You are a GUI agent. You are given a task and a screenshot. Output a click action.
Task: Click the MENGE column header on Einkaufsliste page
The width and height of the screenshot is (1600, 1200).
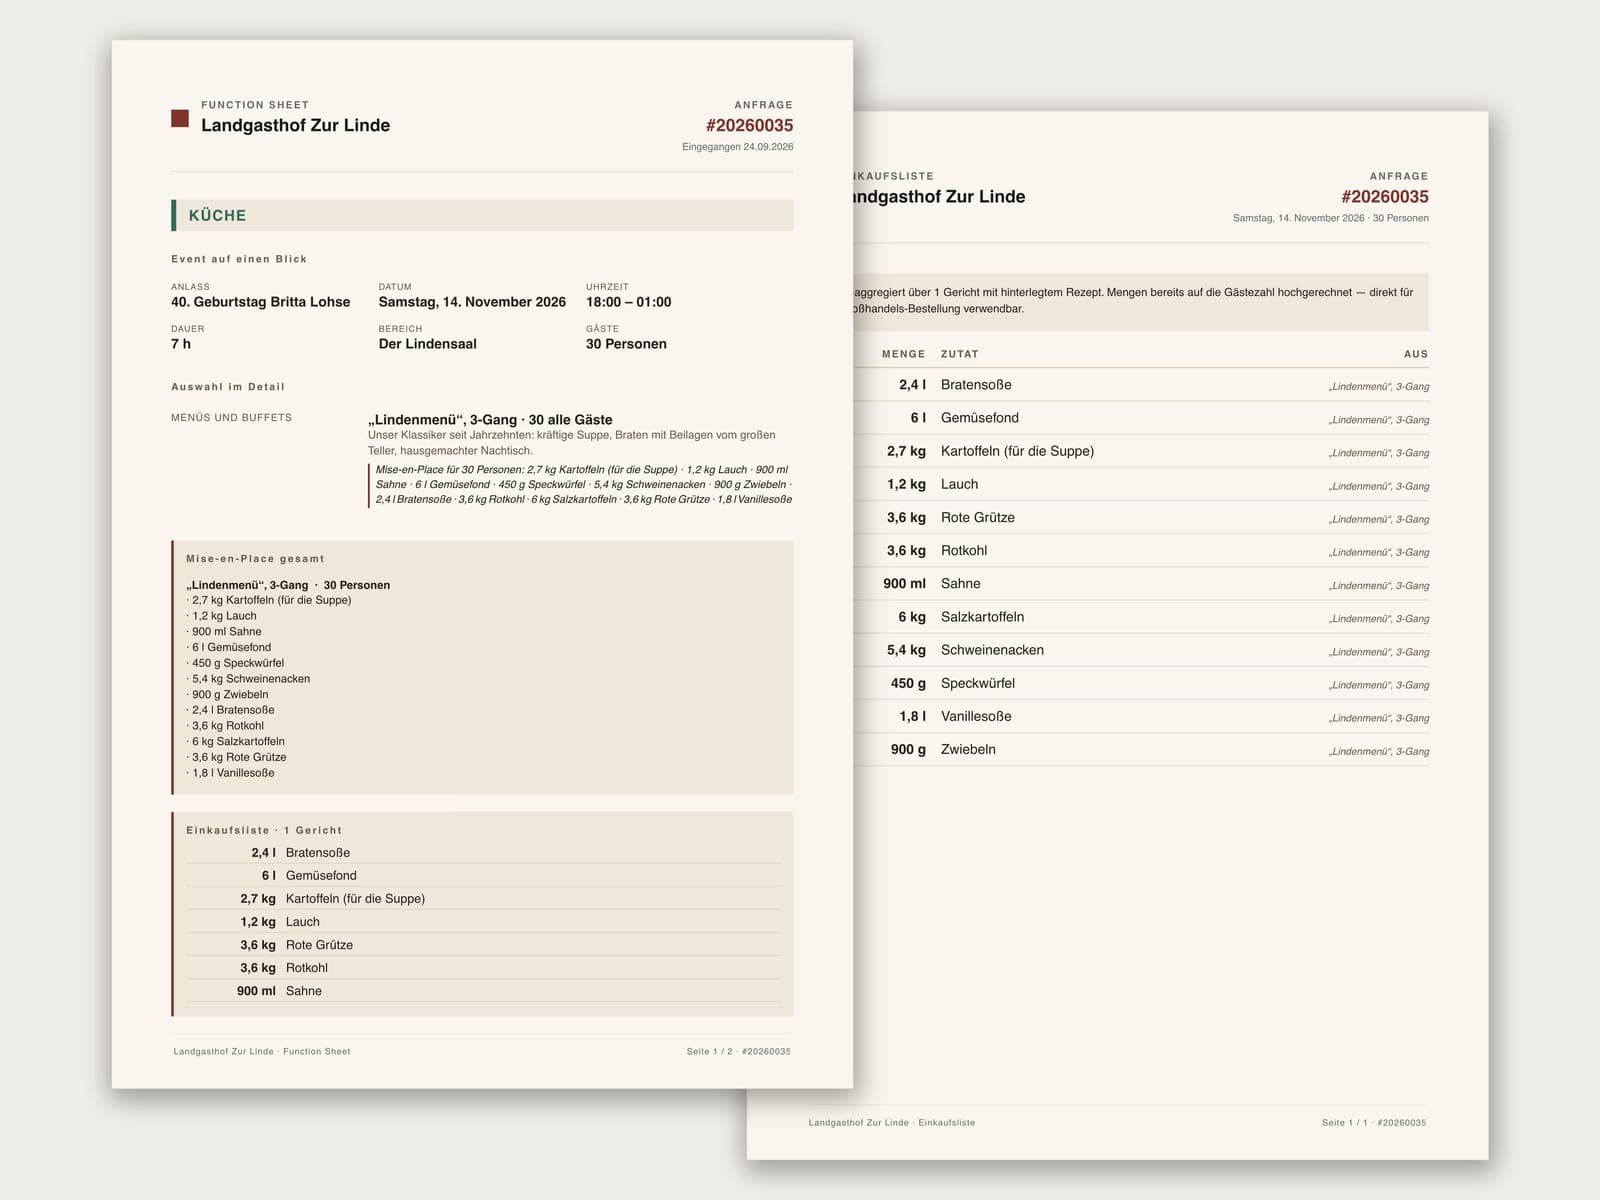click(x=903, y=354)
